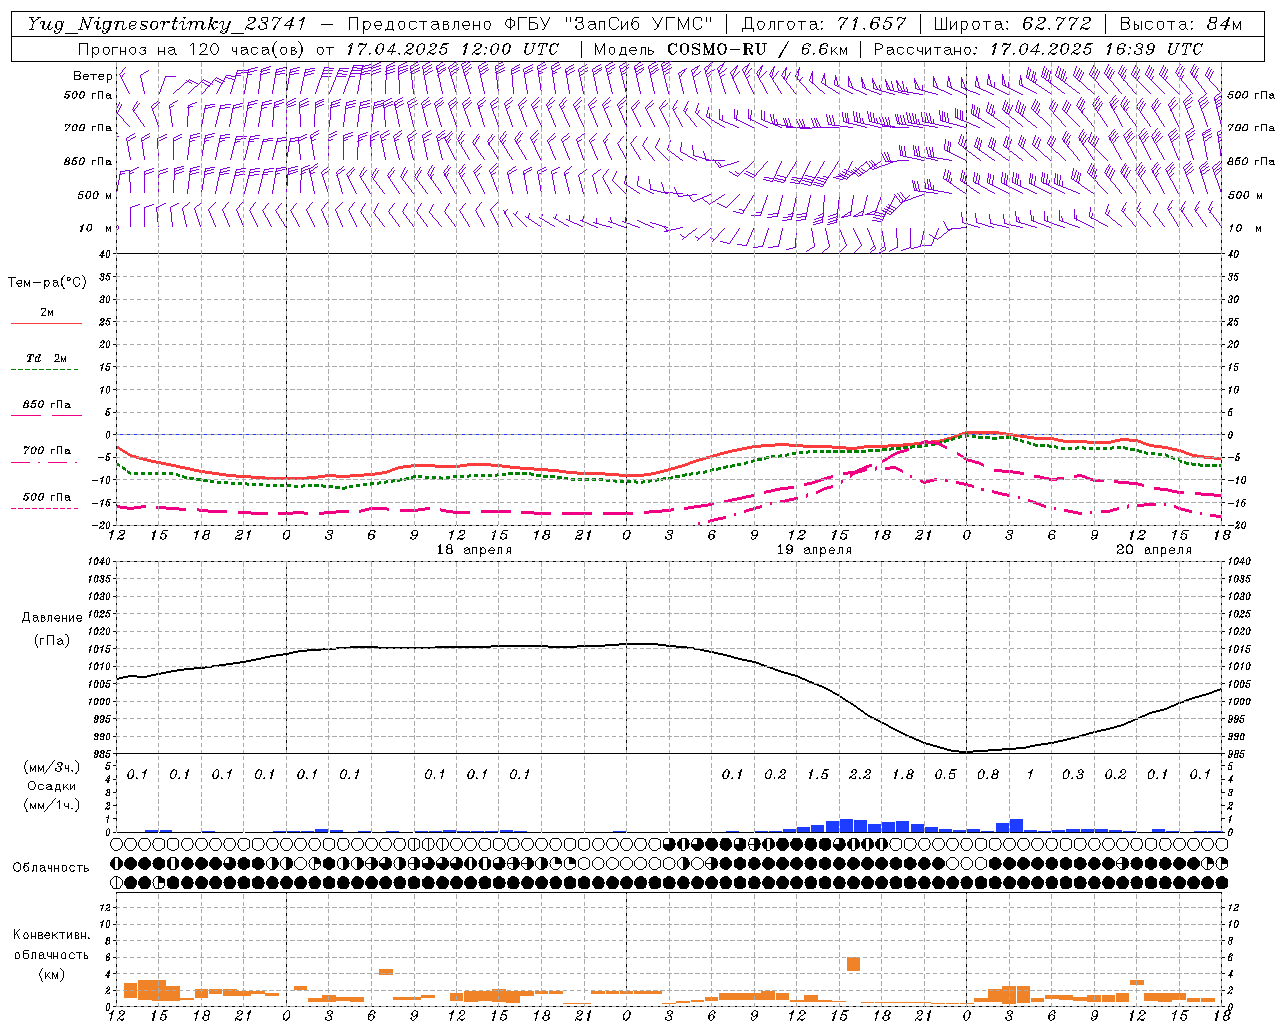Click the 1.5 precipitation value
This screenshot has height=1024, width=1280.
point(818,774)
